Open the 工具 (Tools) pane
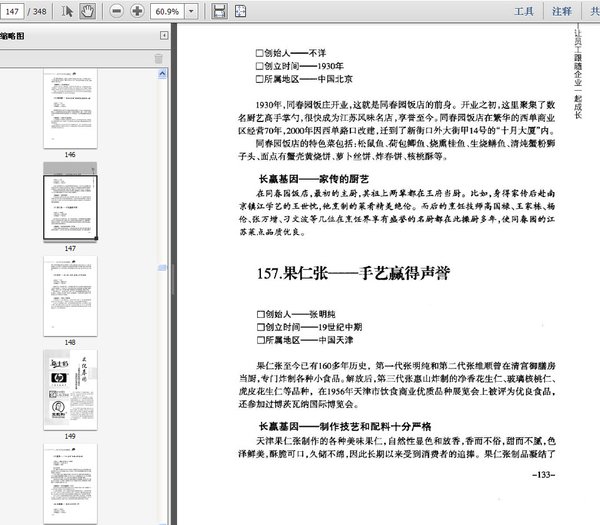This screenshot has width=600, height=525. pos(523,11)
